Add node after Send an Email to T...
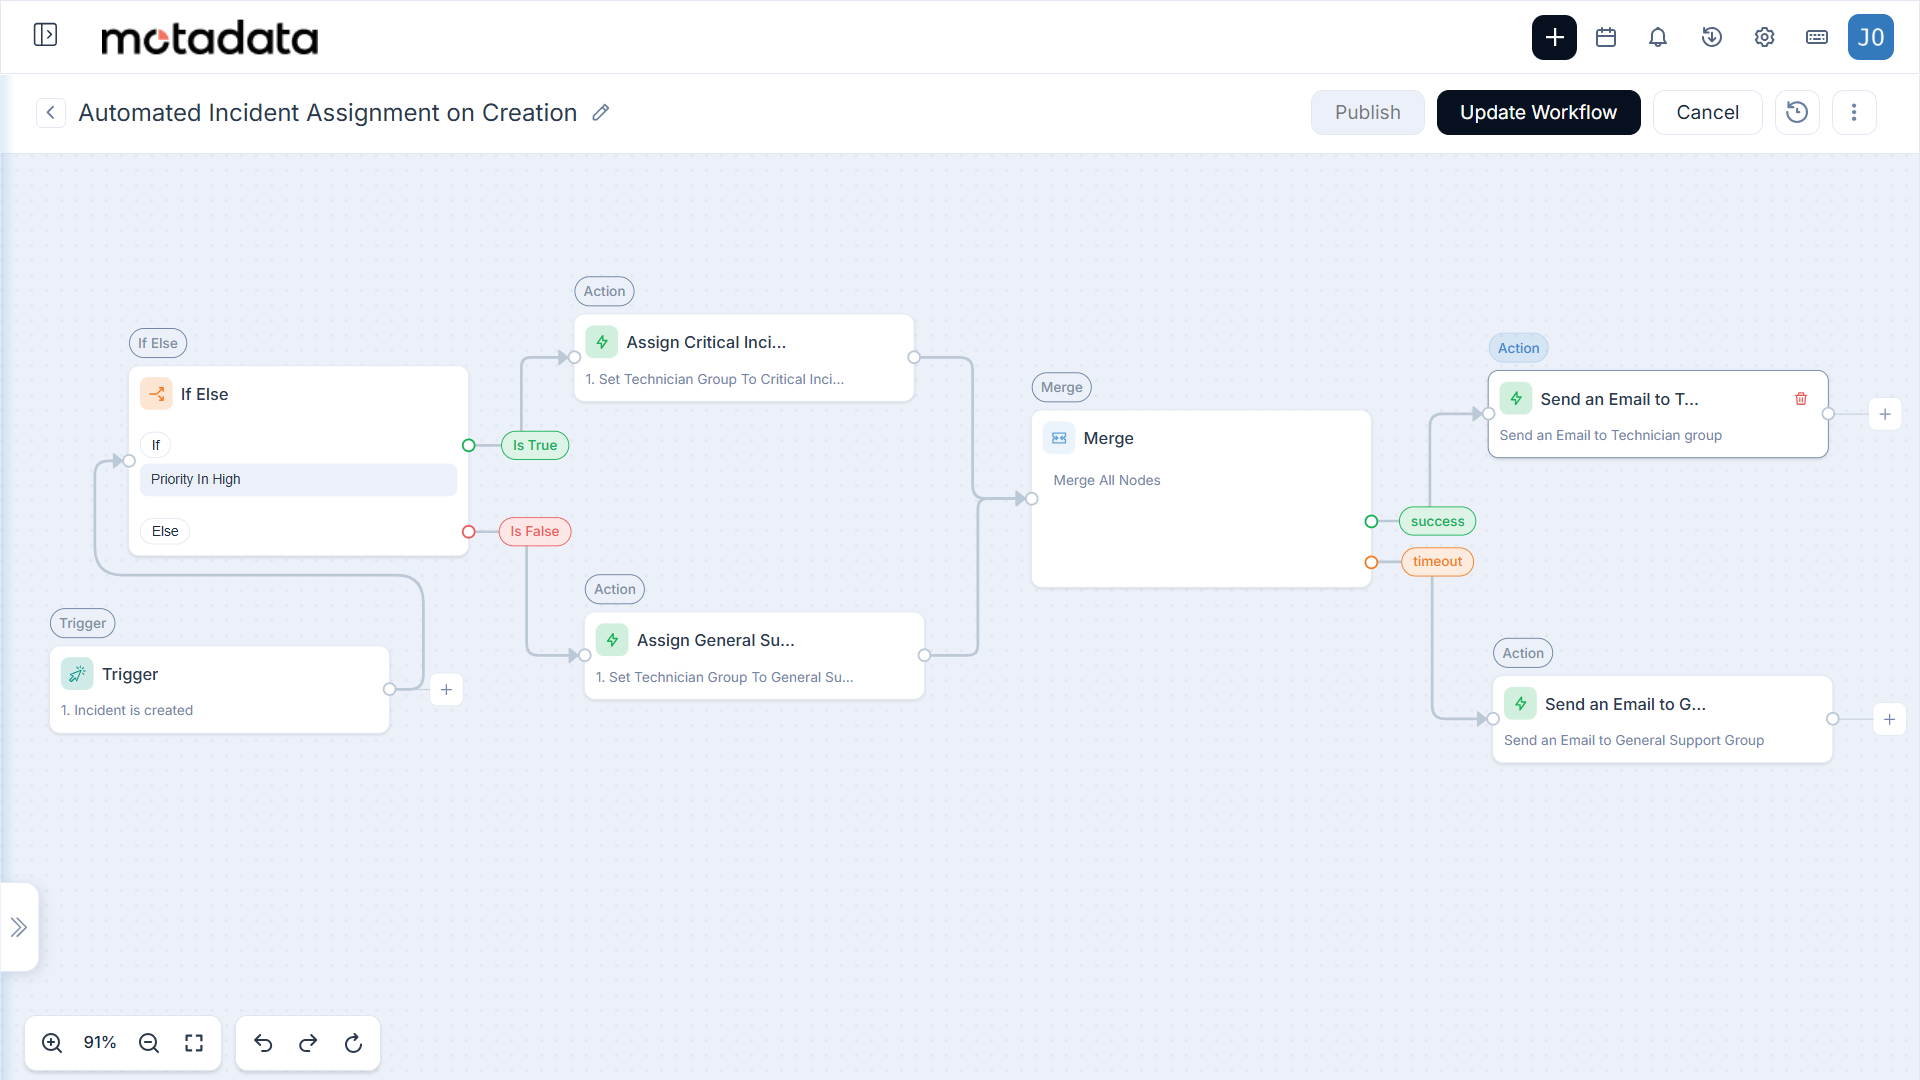Screen dimensions: 1920x1080 pos(1885,414)
